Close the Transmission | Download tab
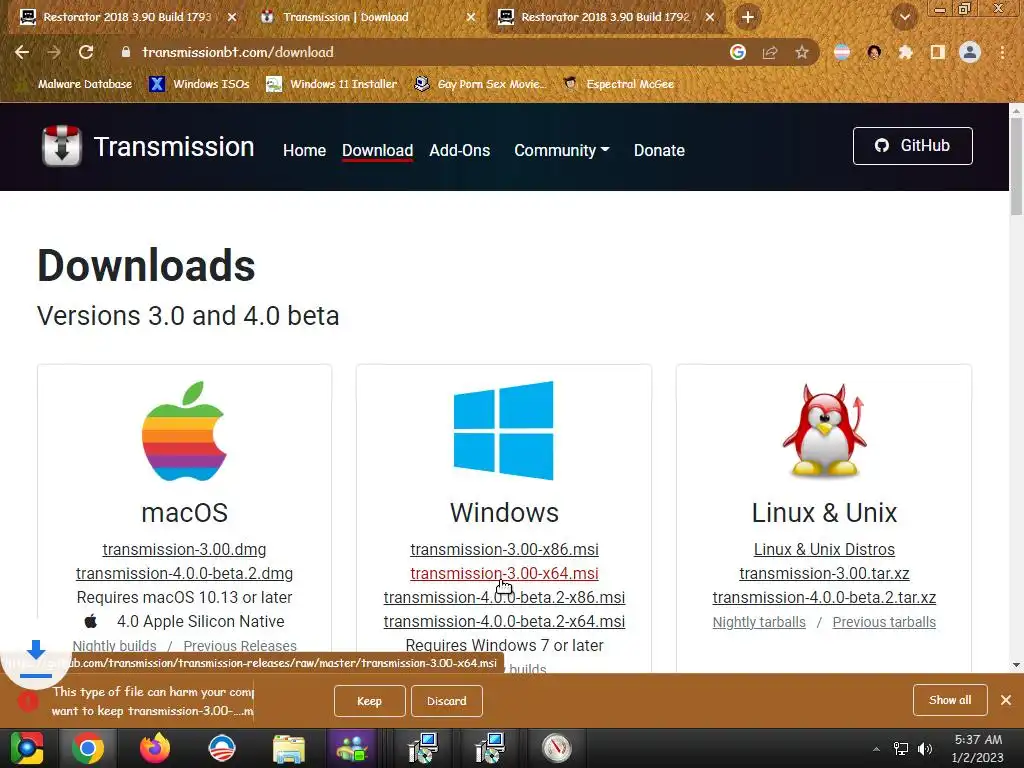The width and height of the screenshot is (1024, 768). 470,17
